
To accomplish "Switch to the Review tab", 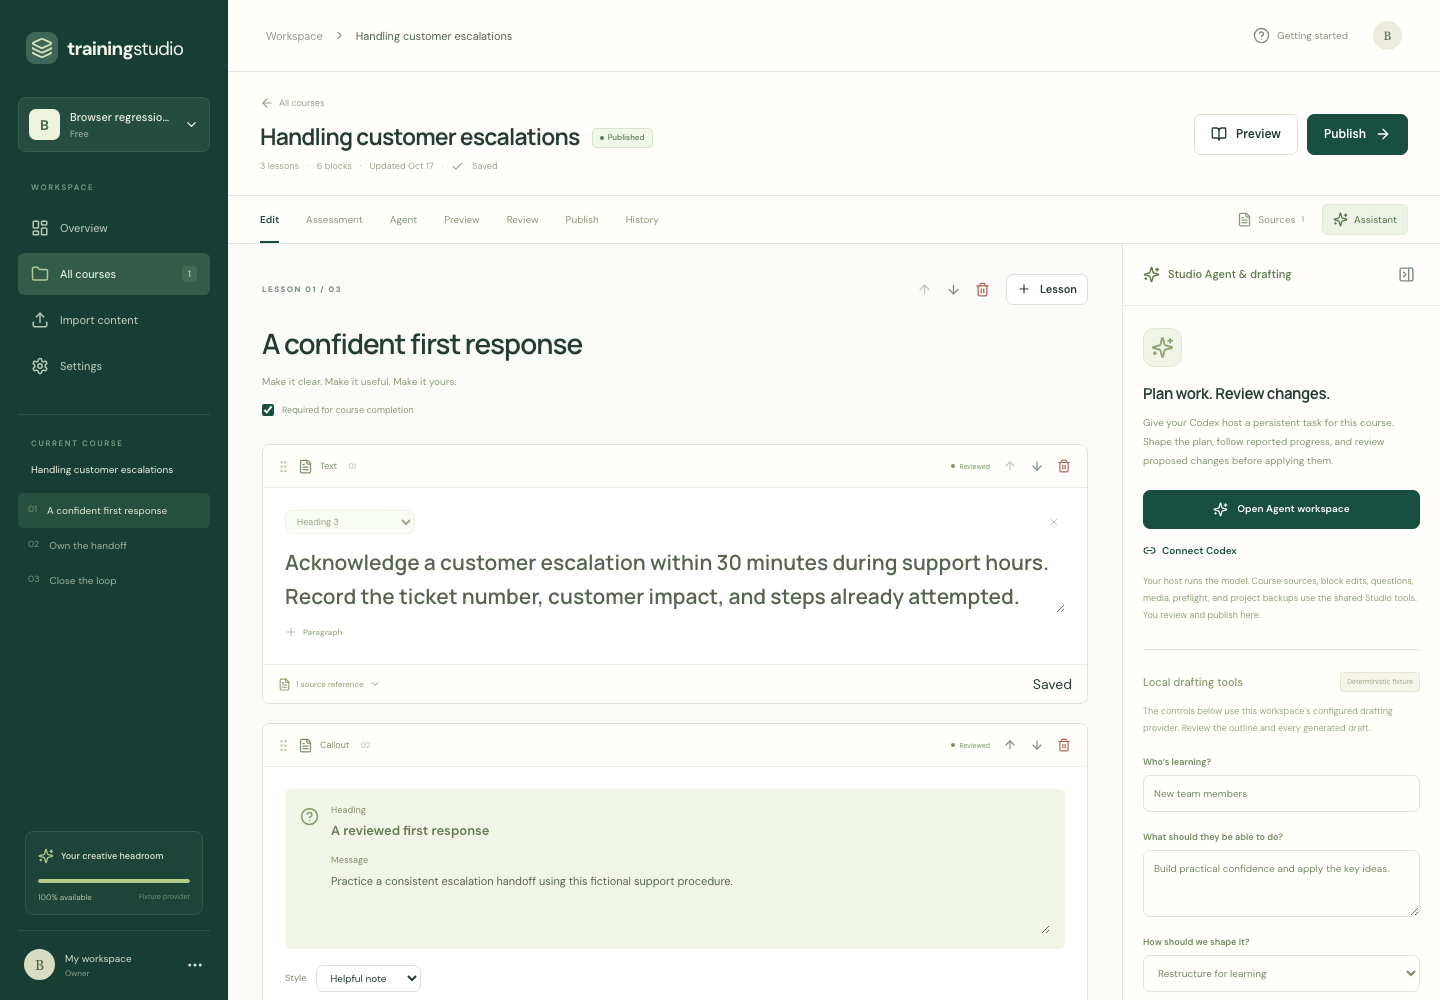I will click(522, 220).
